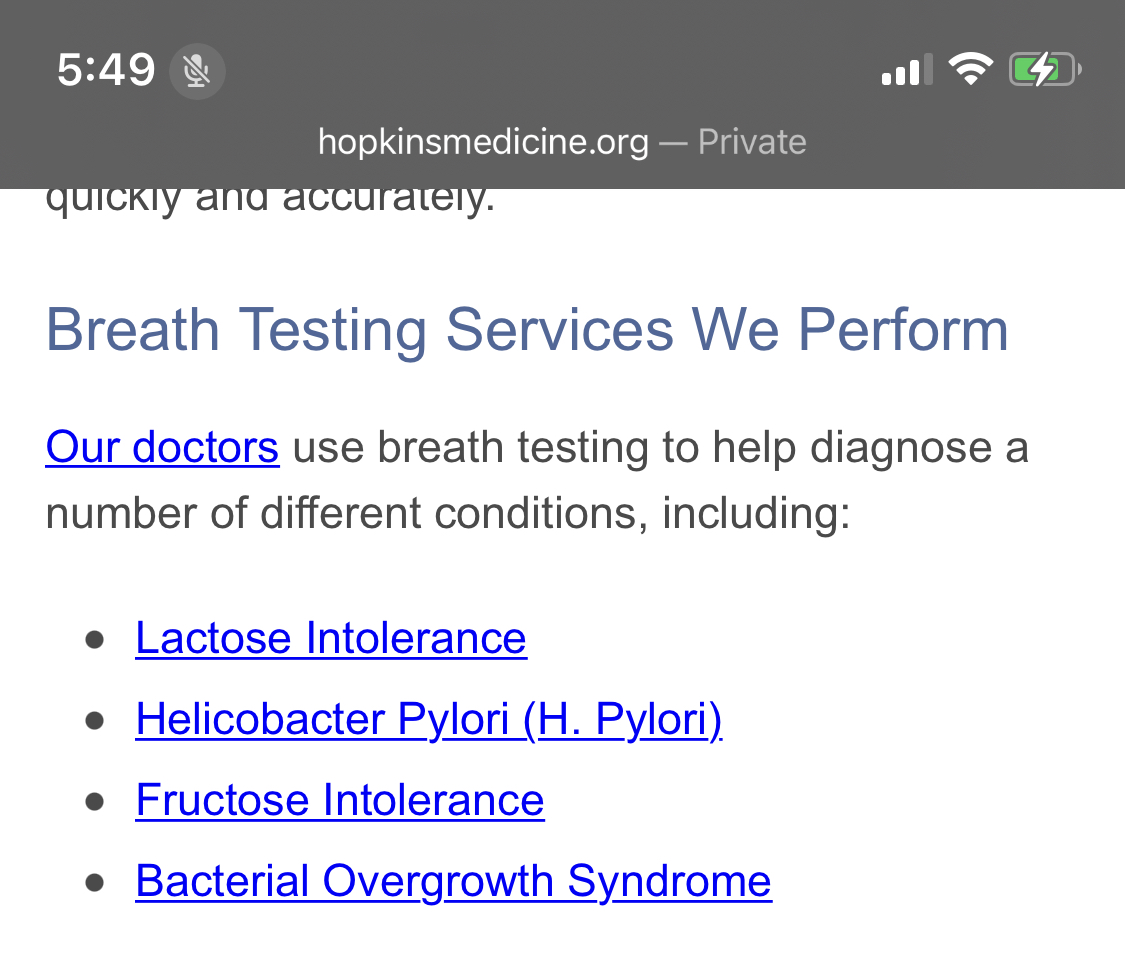Open Bacterial Overgrowth Syndrome link
Image resolution: width=1125 pixels, height=956 pixels.
click(x=453, y=881)
